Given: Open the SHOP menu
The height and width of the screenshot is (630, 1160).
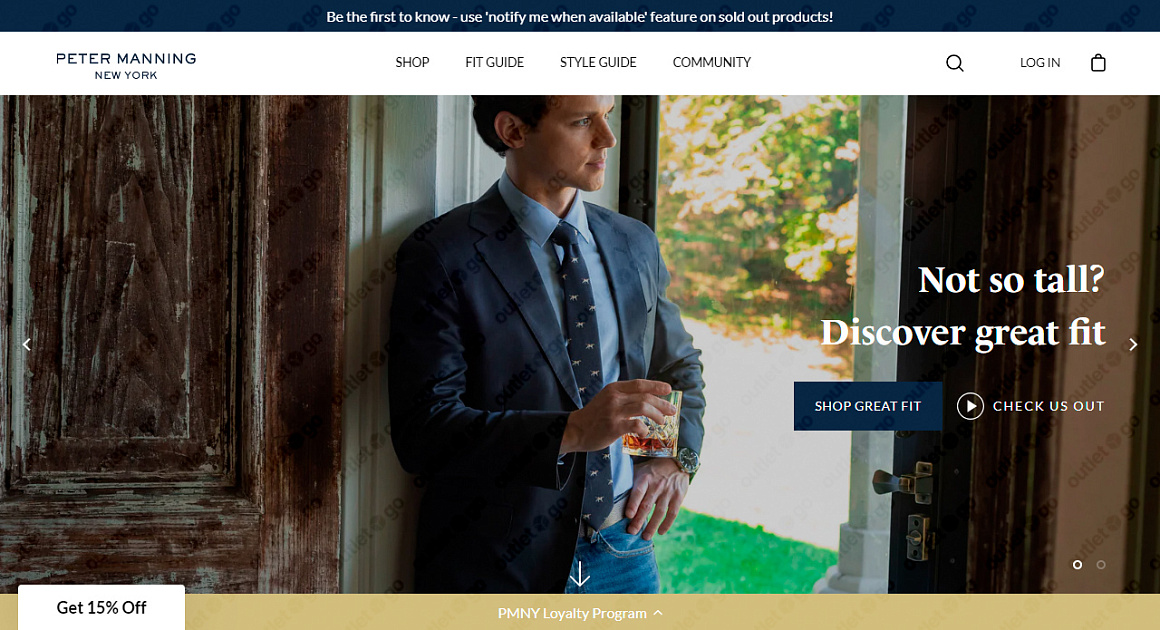Looking at the screenshot, I should click(x=412, y=63).
